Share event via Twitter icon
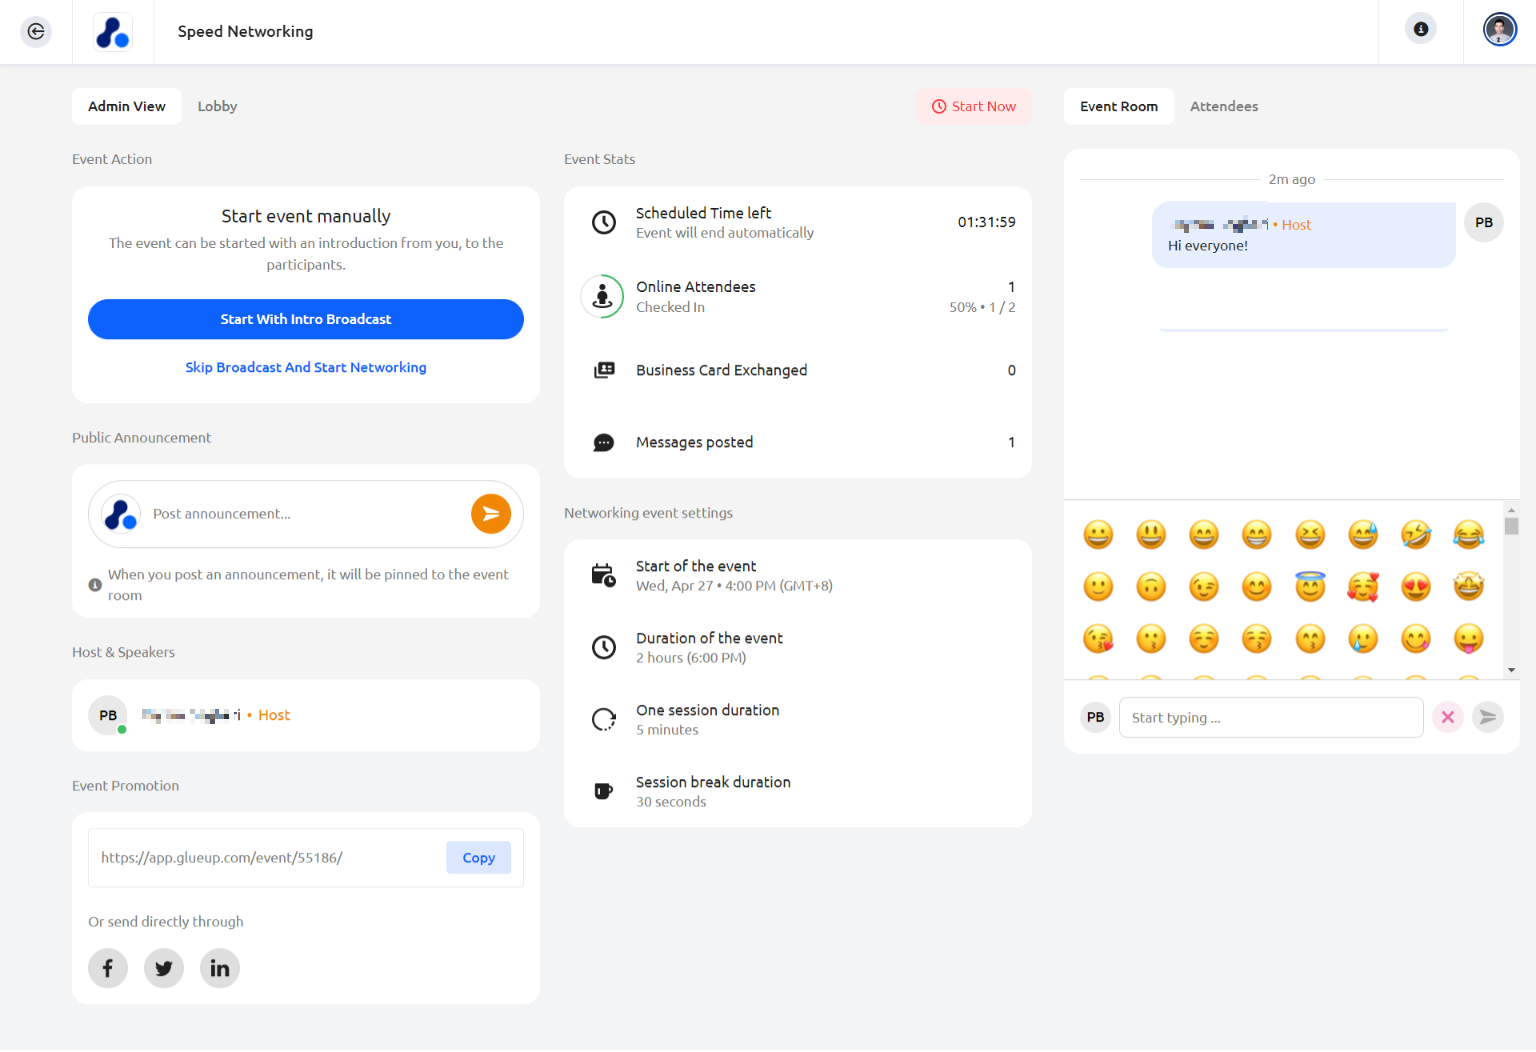This screenshot has width=1536, height=1052. [164, 968]
